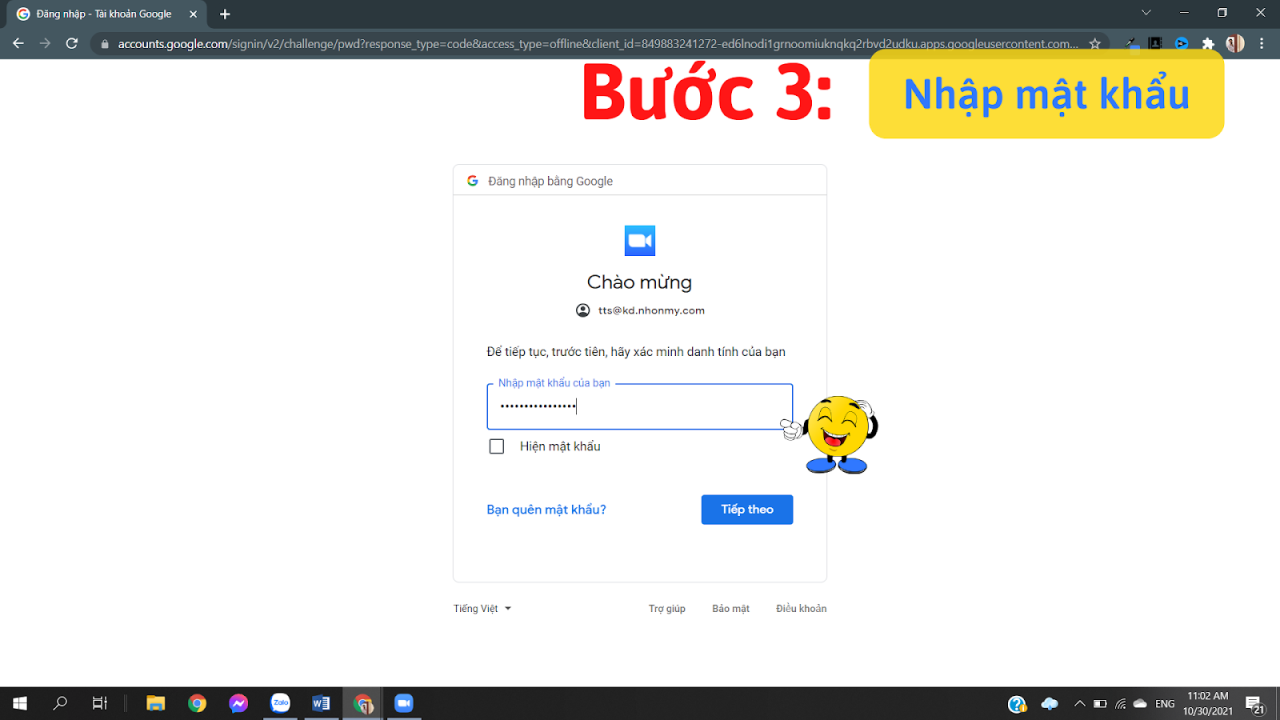Screen dimensions: 1280x720
Task: Check the "Hiện mật khẩu" checkbox
Action: (497, 446)
